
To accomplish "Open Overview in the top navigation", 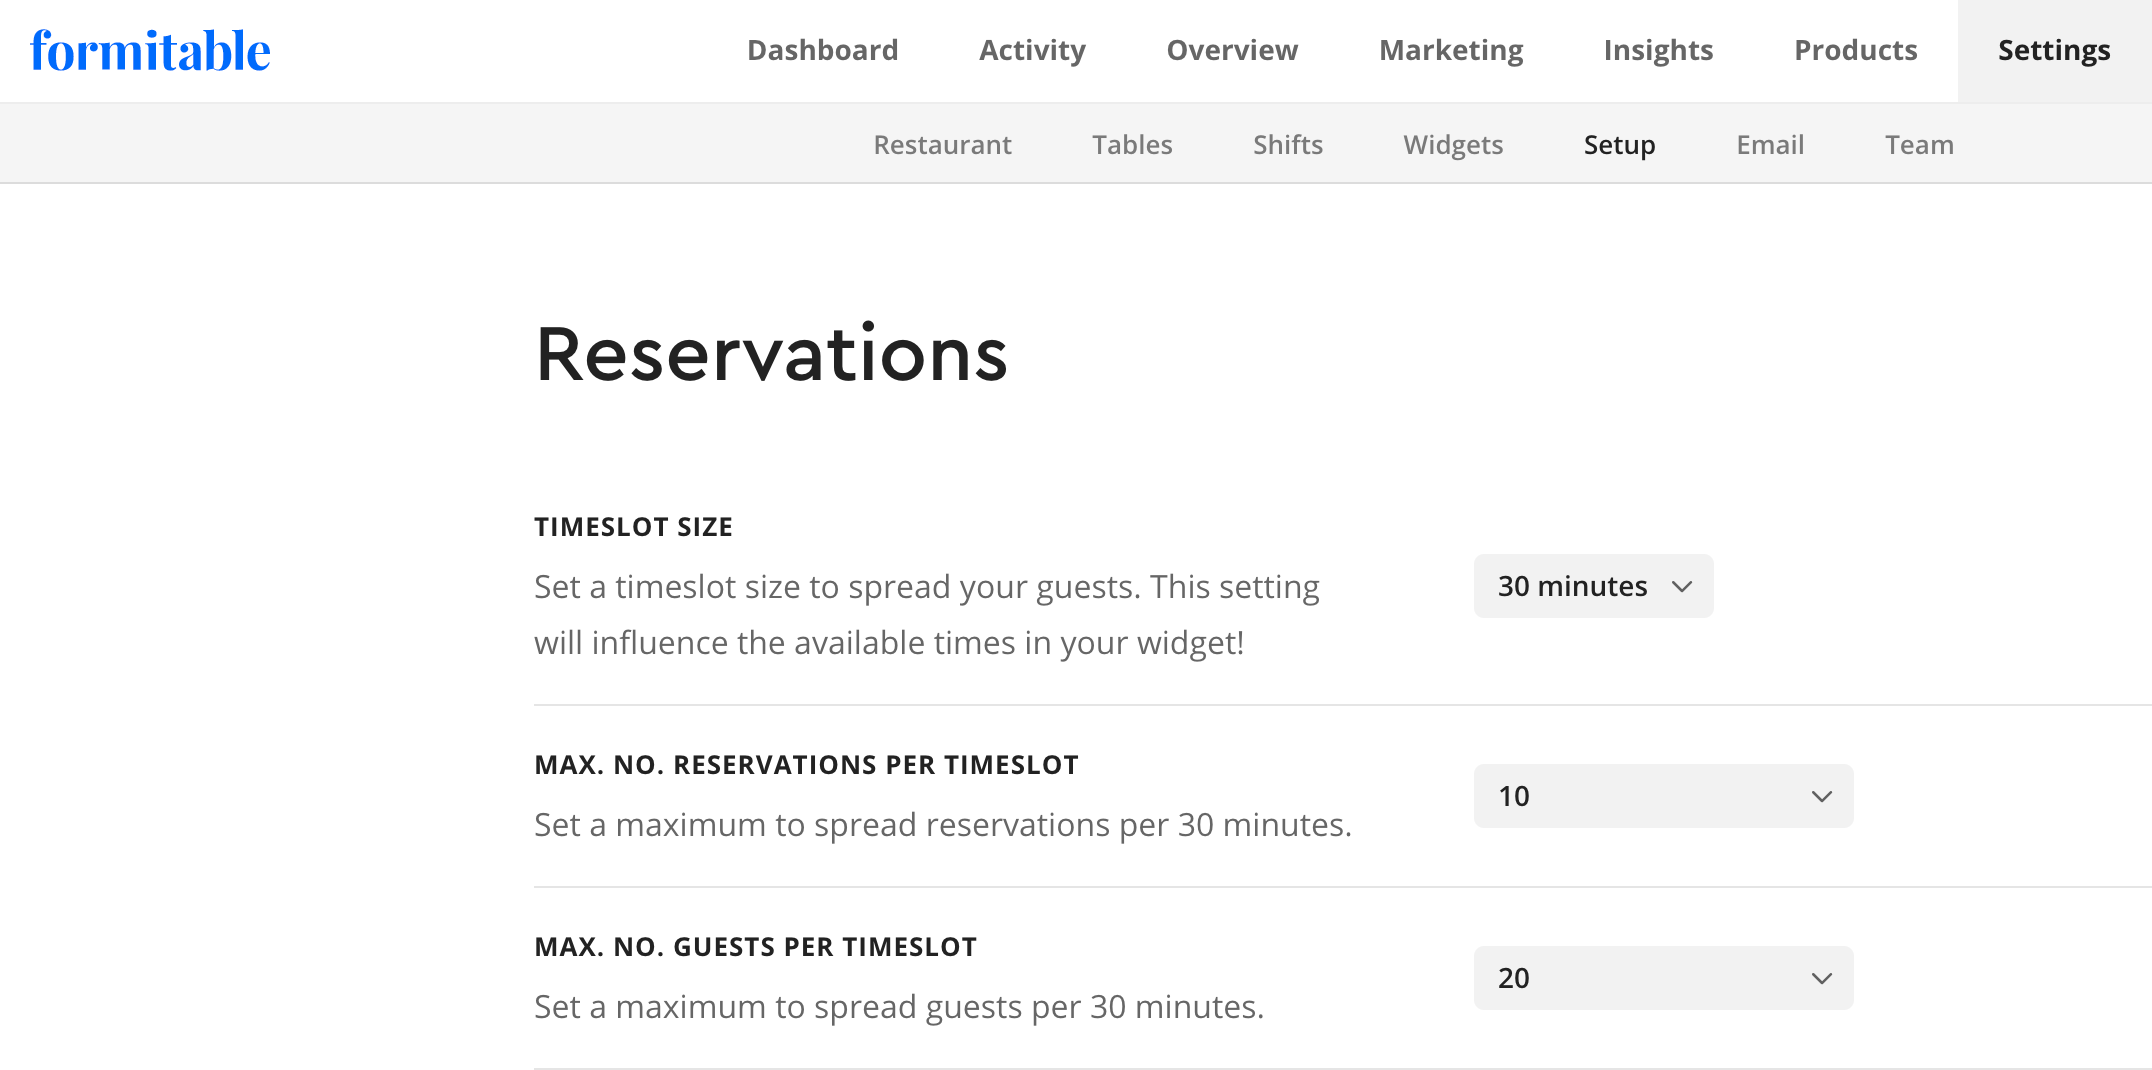I will pos(1232,51).
